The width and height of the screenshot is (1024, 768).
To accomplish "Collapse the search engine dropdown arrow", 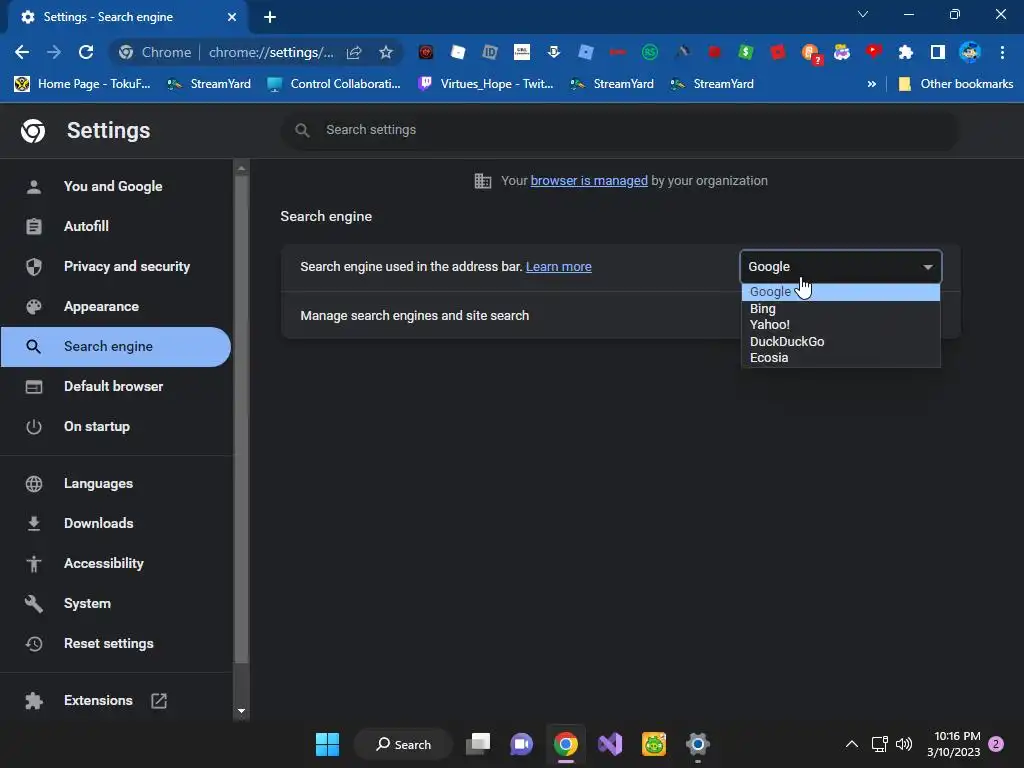I will click(927, 266).
